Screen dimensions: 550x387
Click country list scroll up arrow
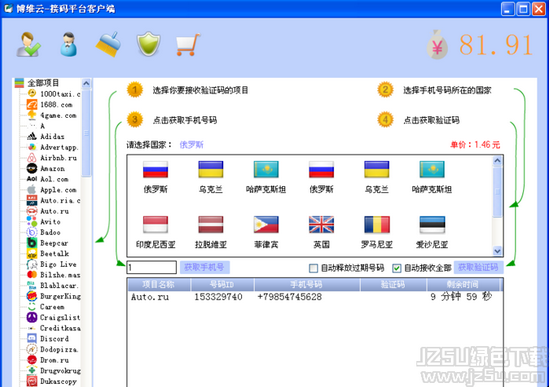coord(497,161)
